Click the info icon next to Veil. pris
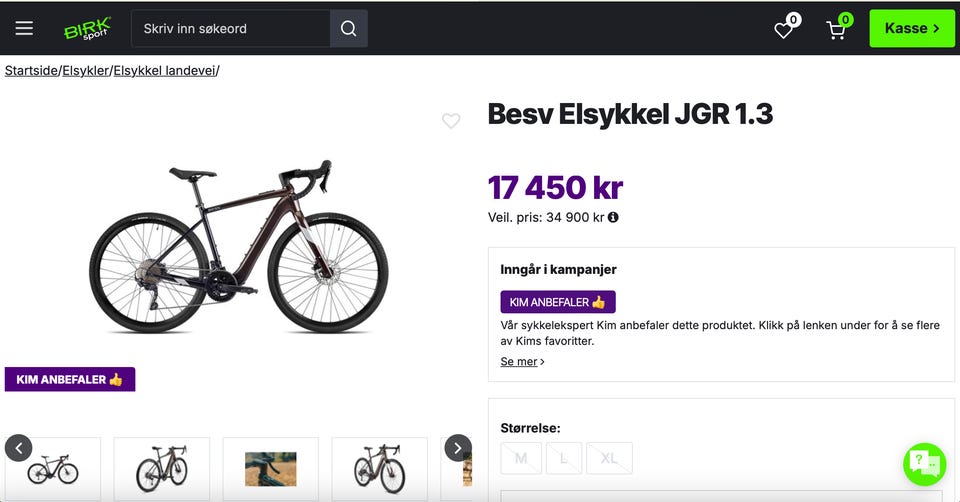Image resolution: width=960 pixels, height=502 pixels. [613, 217]
